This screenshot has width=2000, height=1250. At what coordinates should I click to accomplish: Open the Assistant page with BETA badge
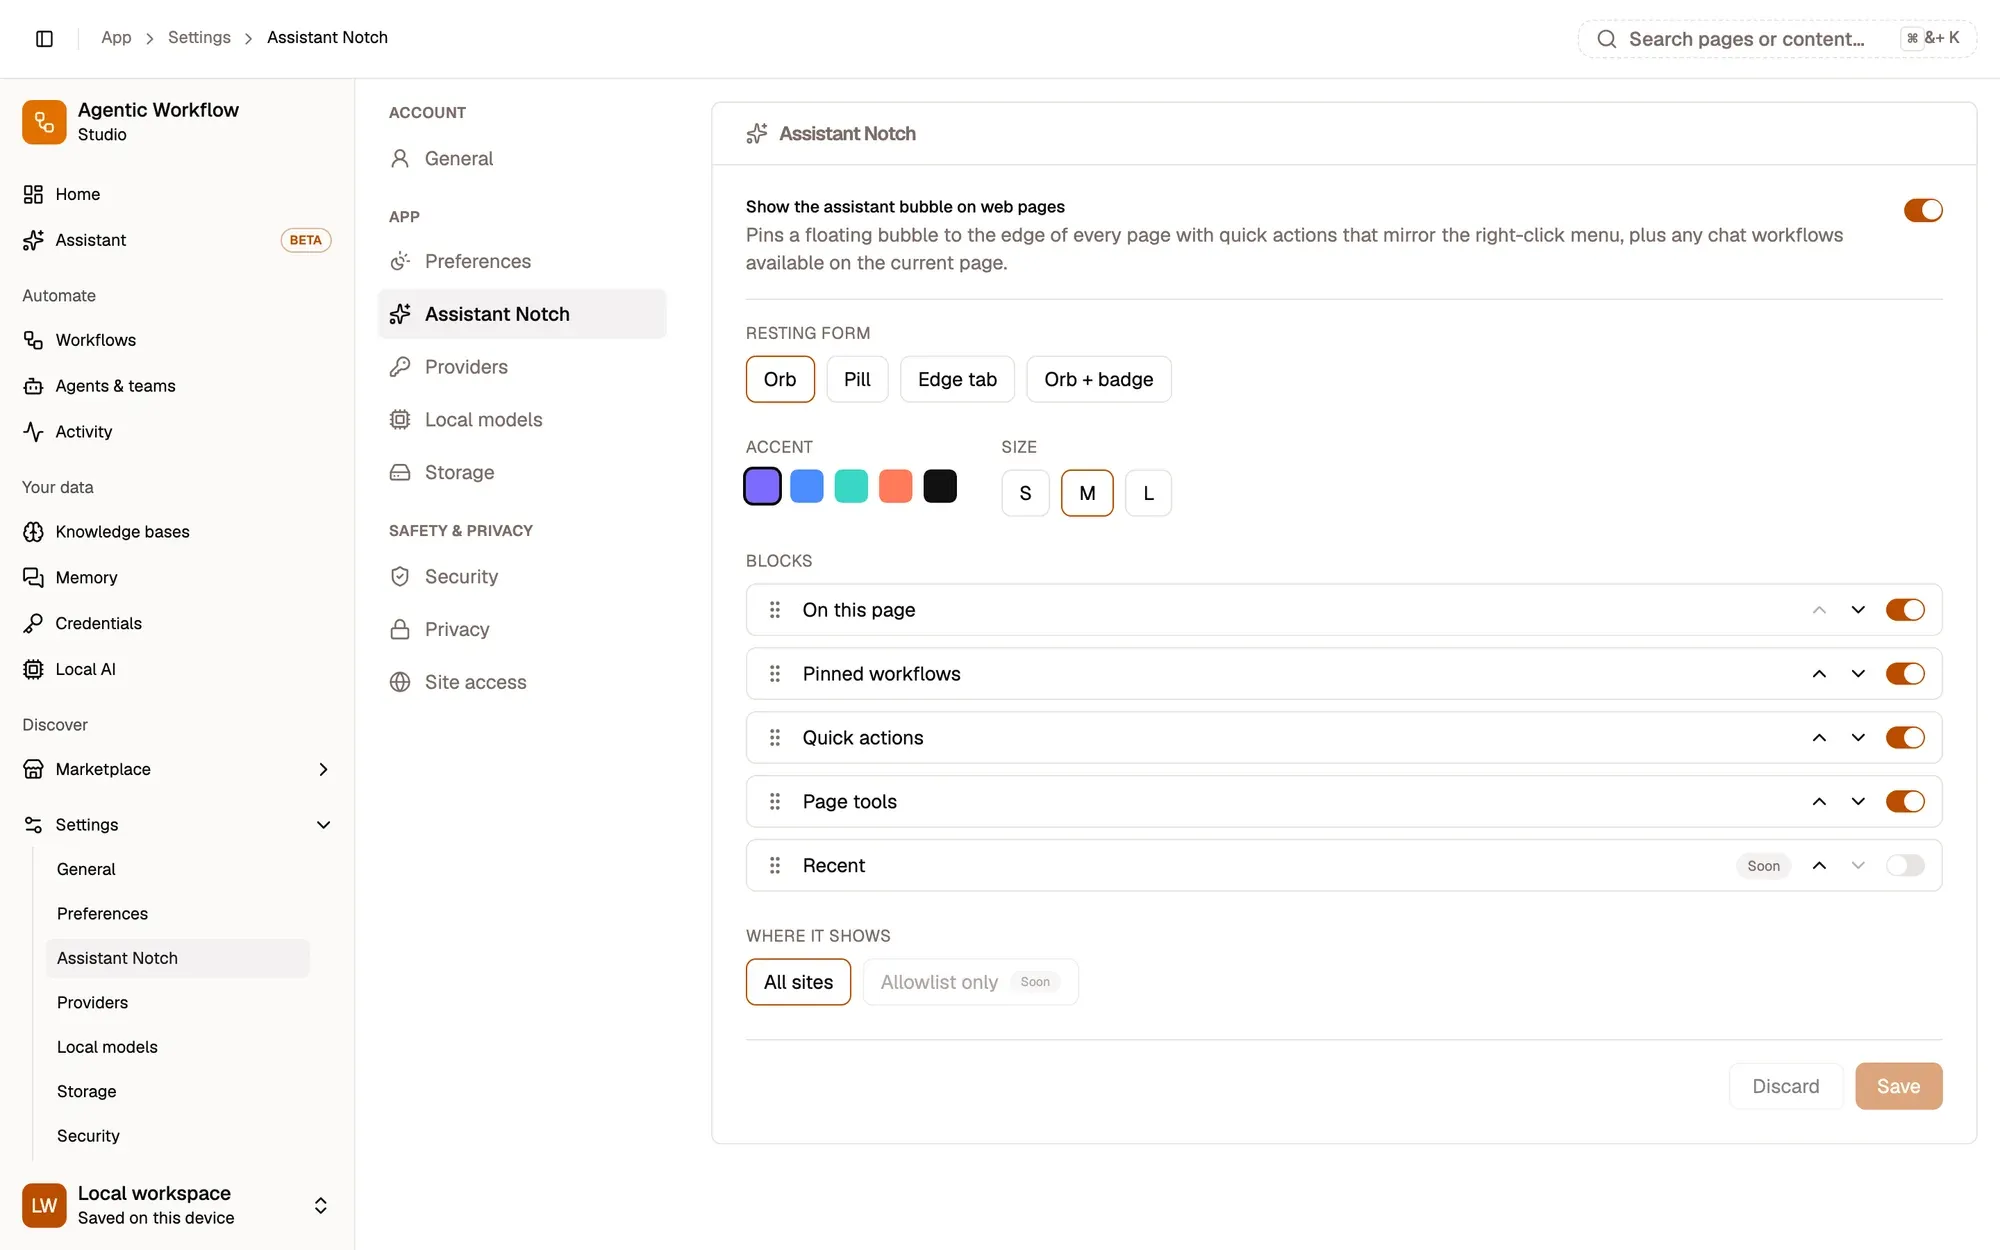point(177,240)
